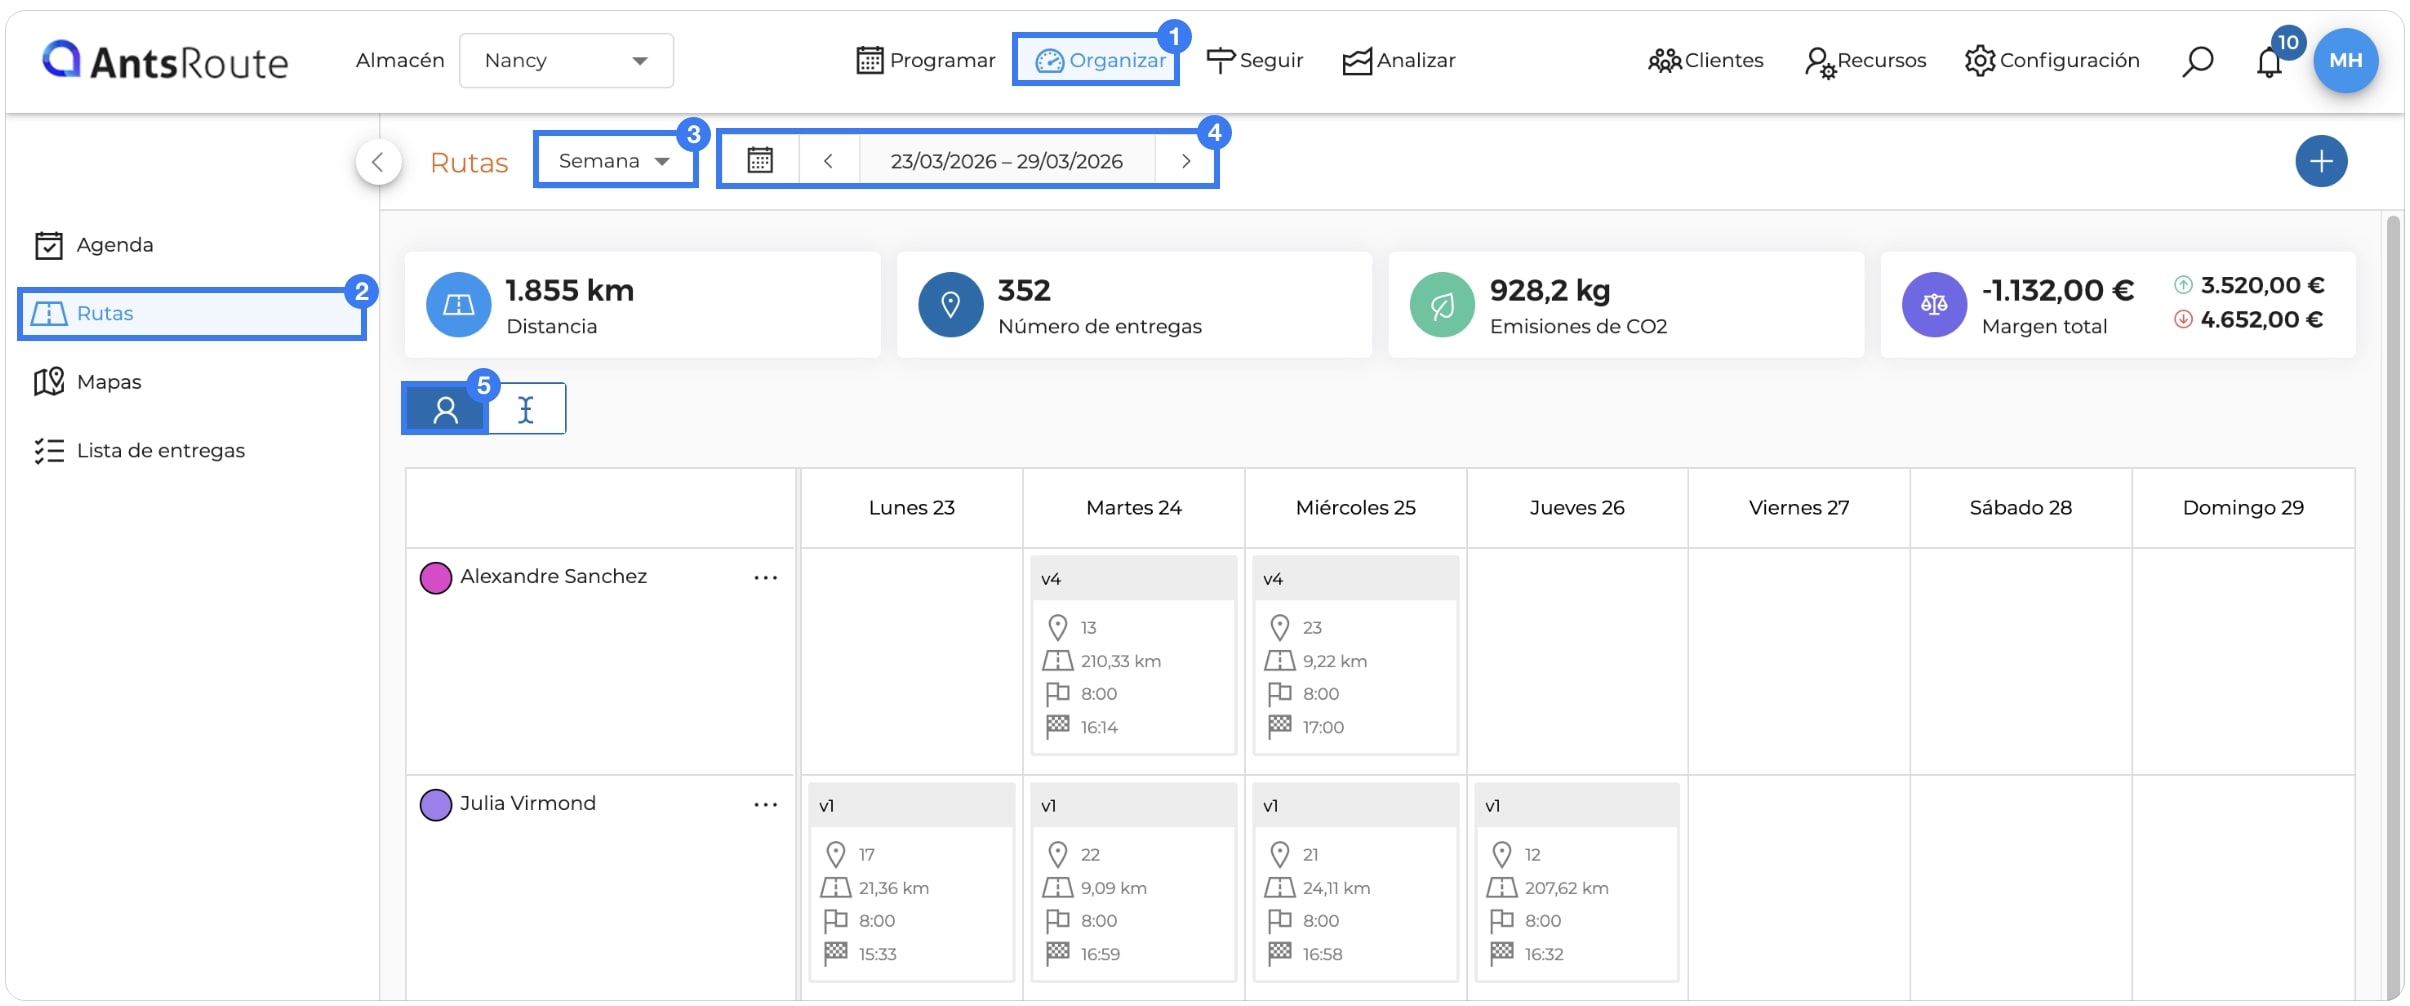Open the Recursos menu
Image resolution: width=2410 pixels, height=1006 pixels.
click(x=1866, y=61)
